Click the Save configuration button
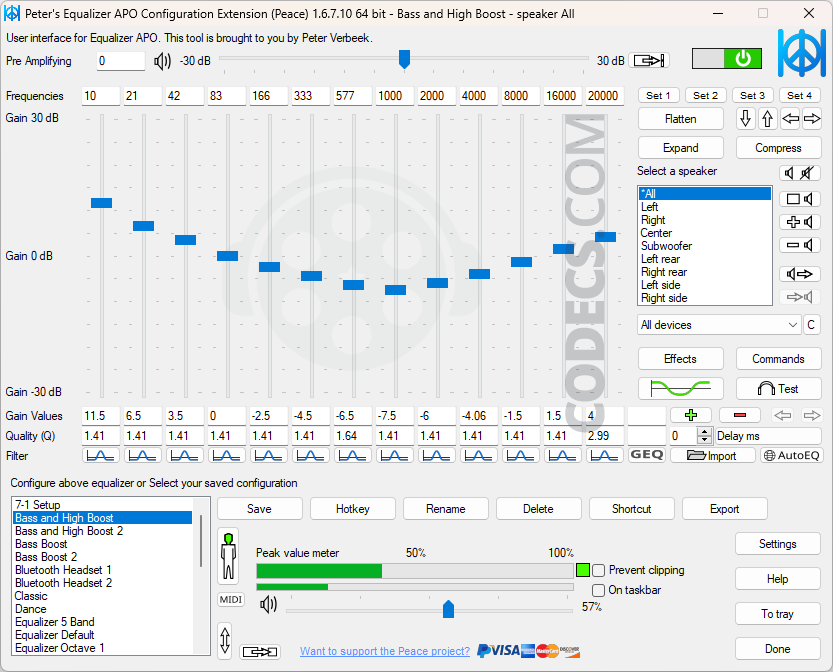833x672 pixels. pos(259,509)
